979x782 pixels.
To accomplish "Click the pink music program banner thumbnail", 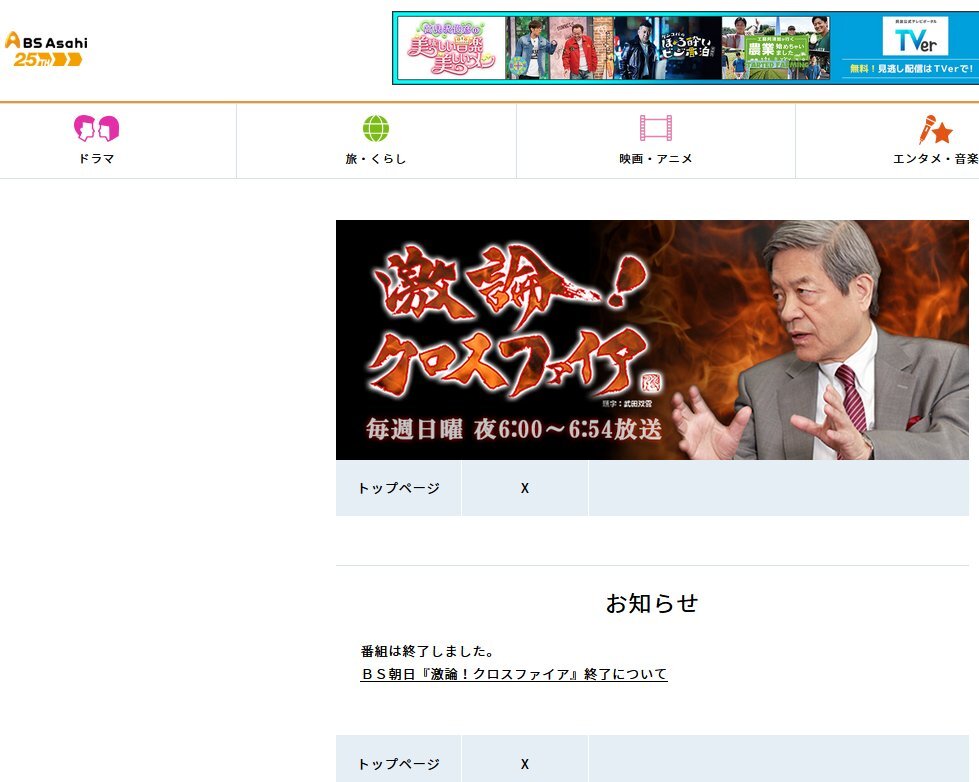I will coord(451,48).
